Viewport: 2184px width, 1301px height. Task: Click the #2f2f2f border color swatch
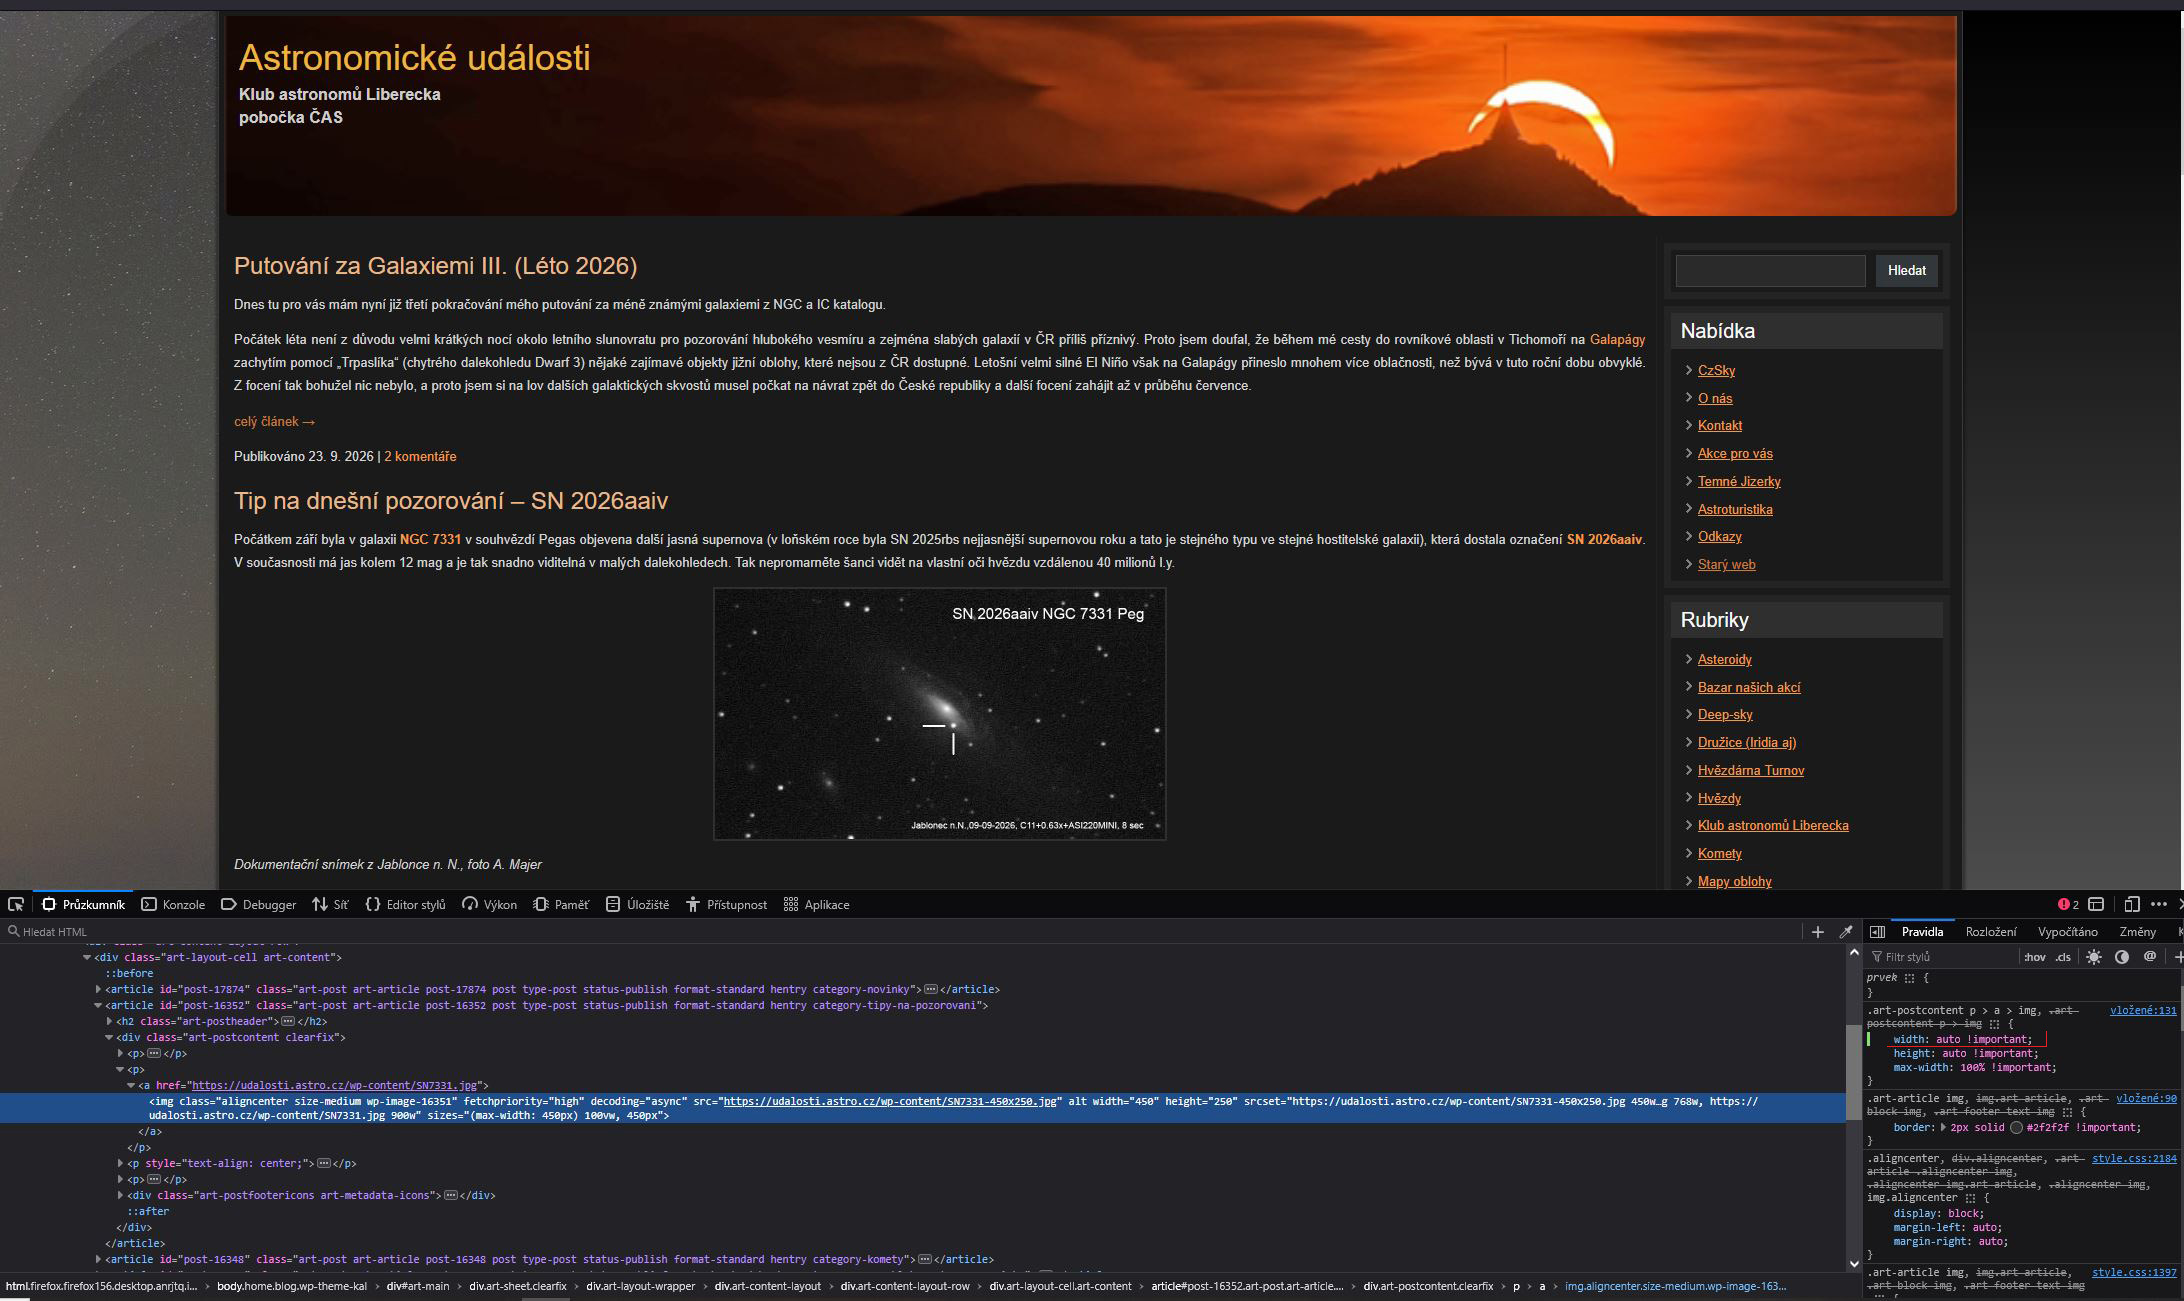coord(2017,1127)
